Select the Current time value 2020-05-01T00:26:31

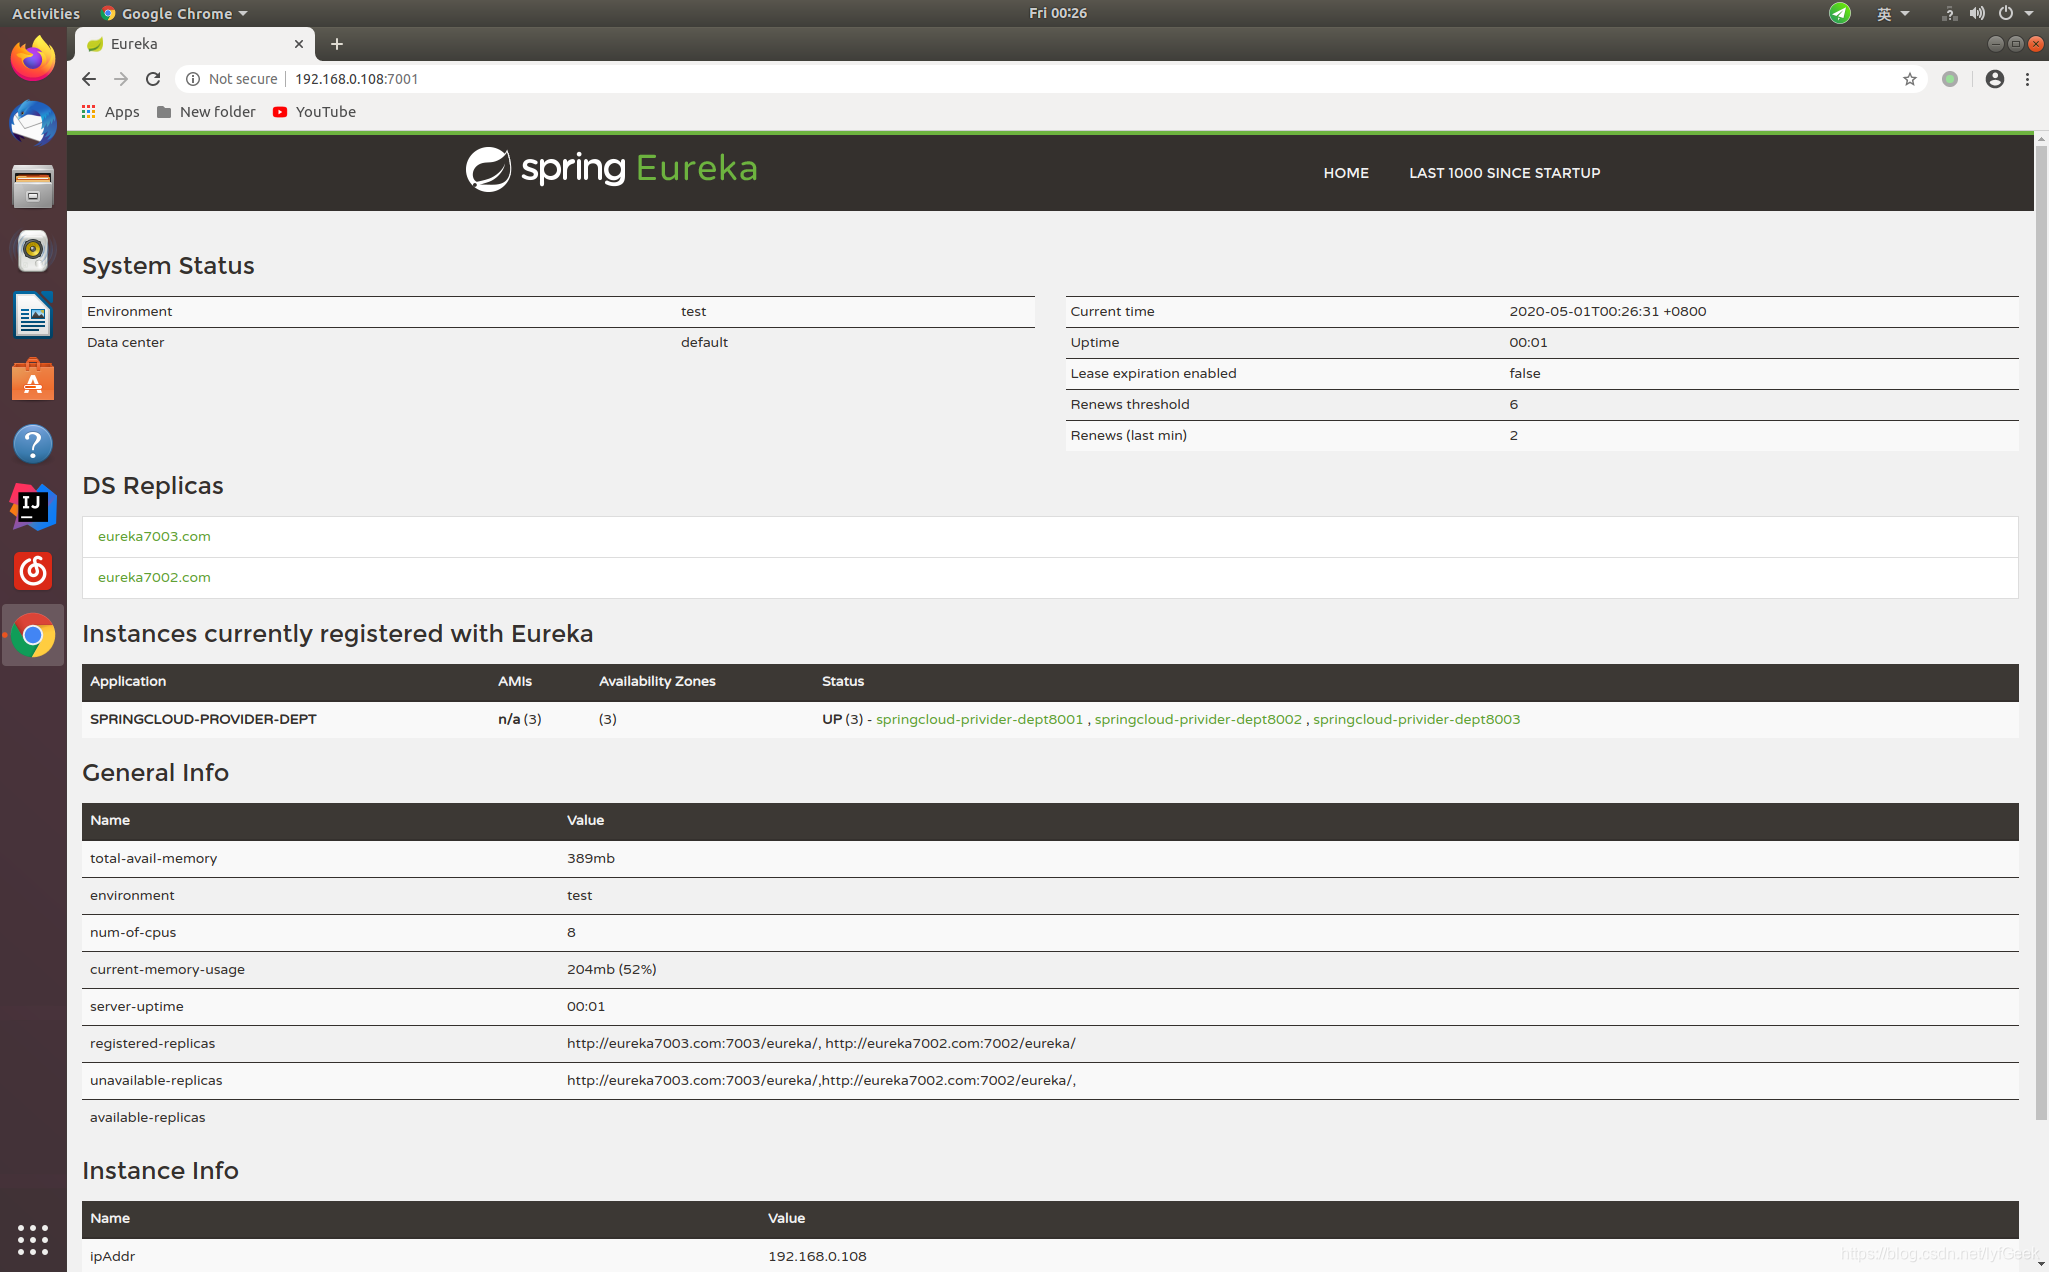tap(1607, 311)
